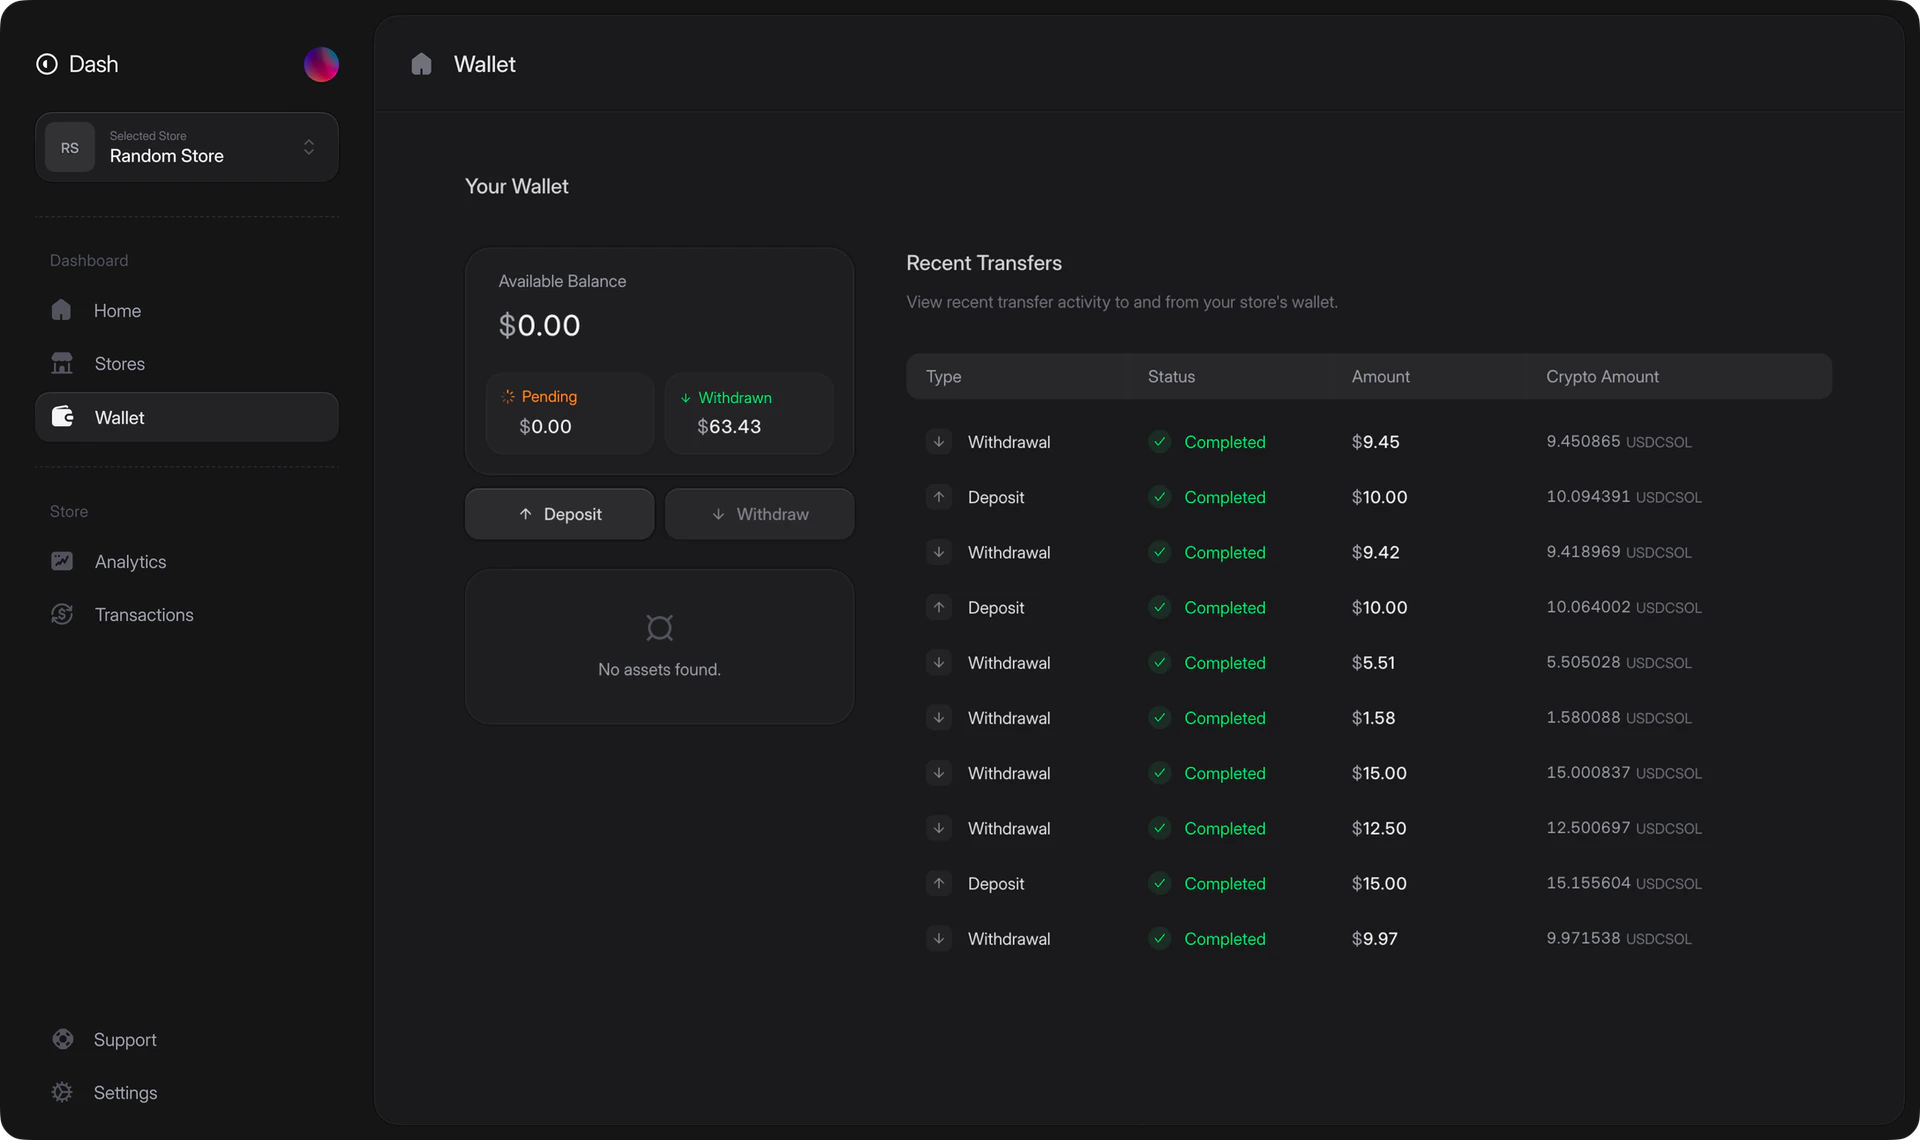The width and height of the screenshot is (1920, 1140).
Task: Click the Amount column header
Action: pyautogui.click(x=1380, y=376)
